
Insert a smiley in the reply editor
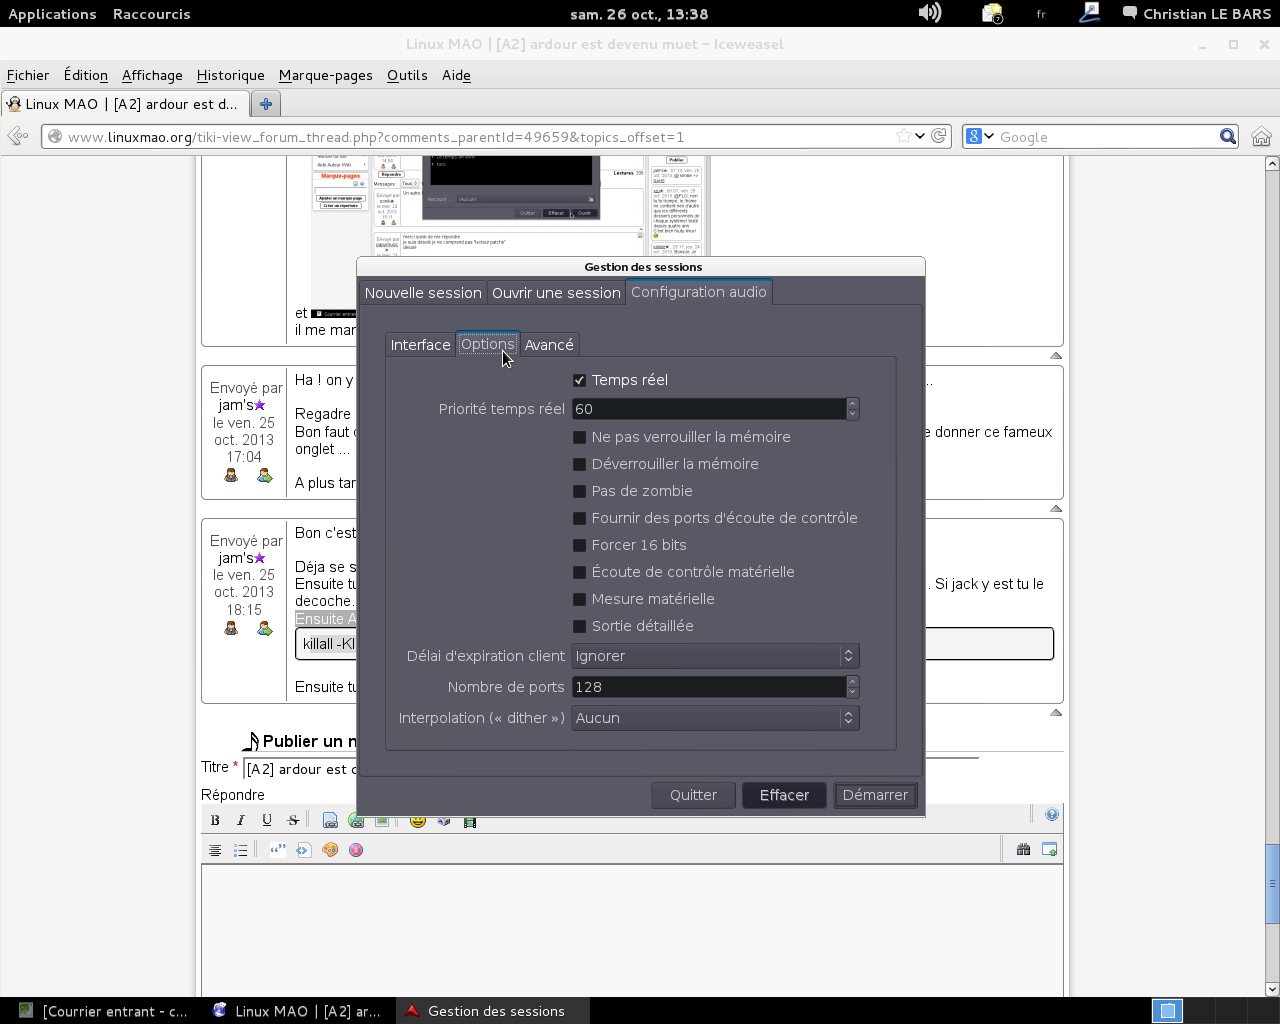pyautogui.click(x=418, y=821)
